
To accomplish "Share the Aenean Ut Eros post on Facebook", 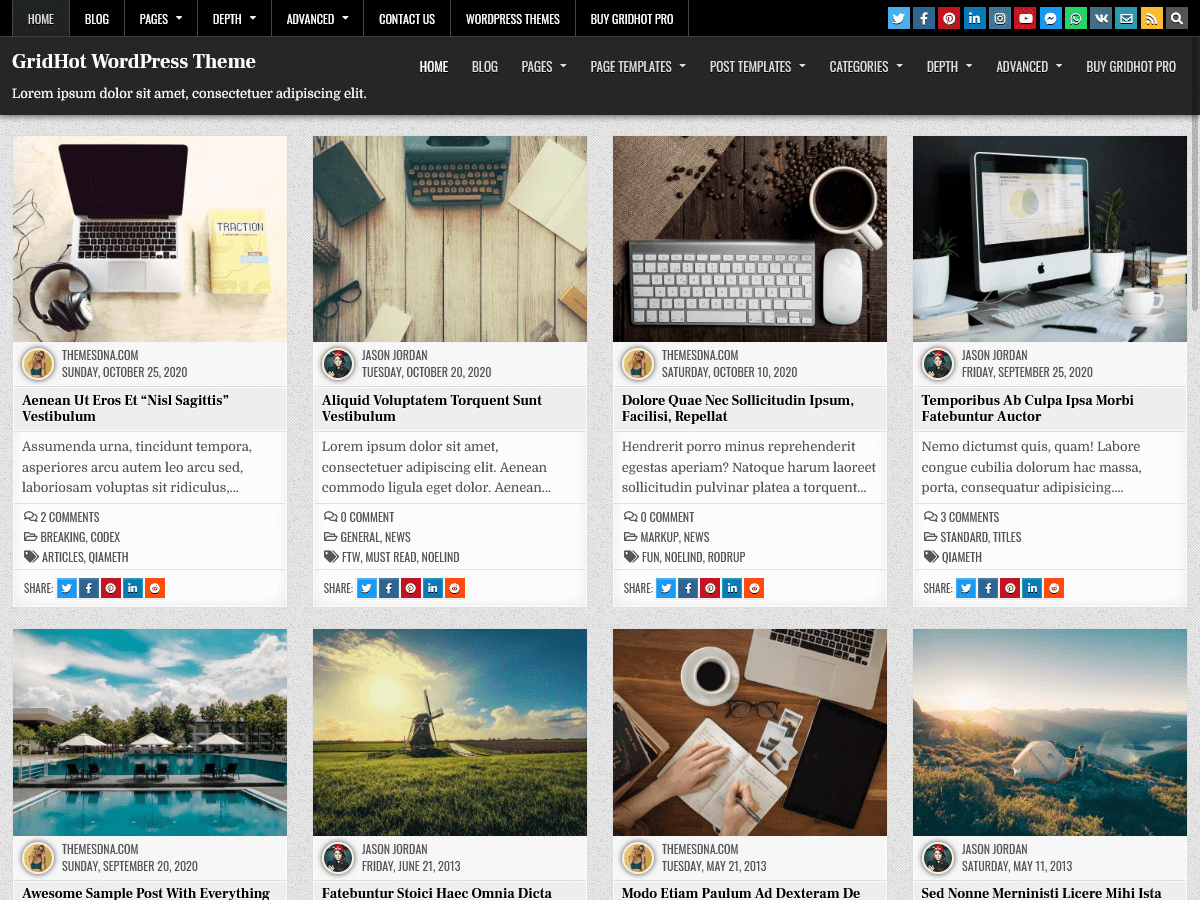I will tap(88, 588).
